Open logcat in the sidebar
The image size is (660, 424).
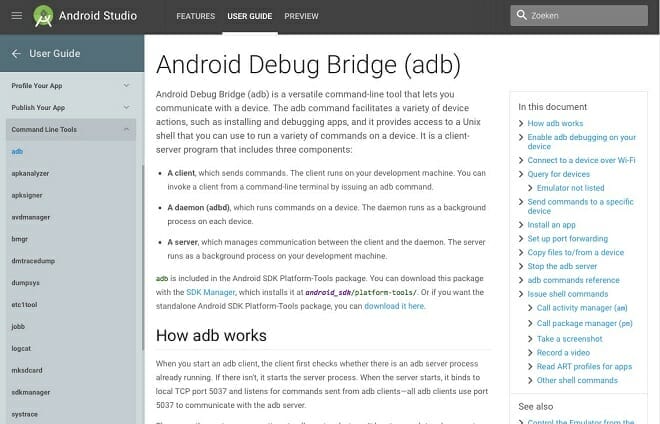coord(21,349)
